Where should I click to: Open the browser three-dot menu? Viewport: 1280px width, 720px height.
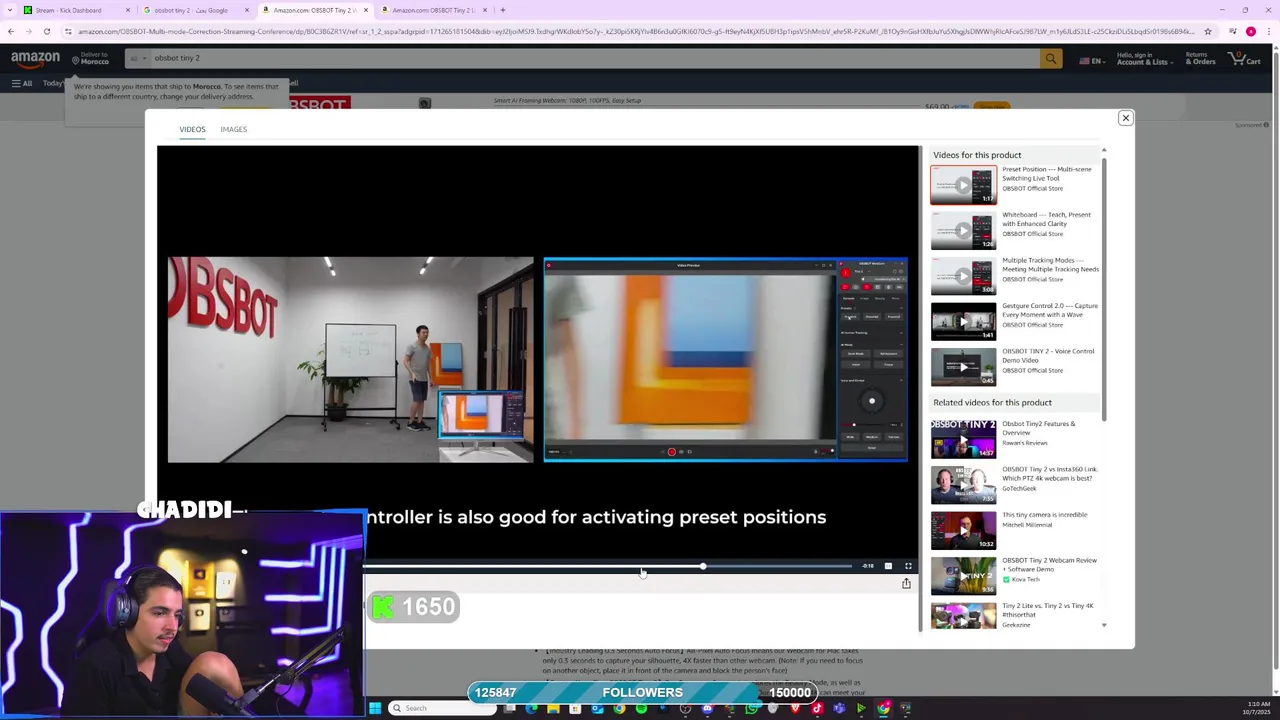(1268, 31)
